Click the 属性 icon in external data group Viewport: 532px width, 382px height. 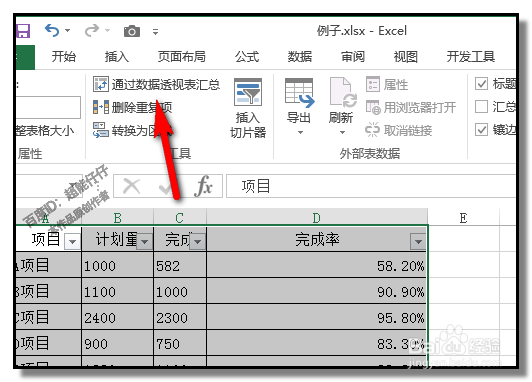click(x=373, y=84)
